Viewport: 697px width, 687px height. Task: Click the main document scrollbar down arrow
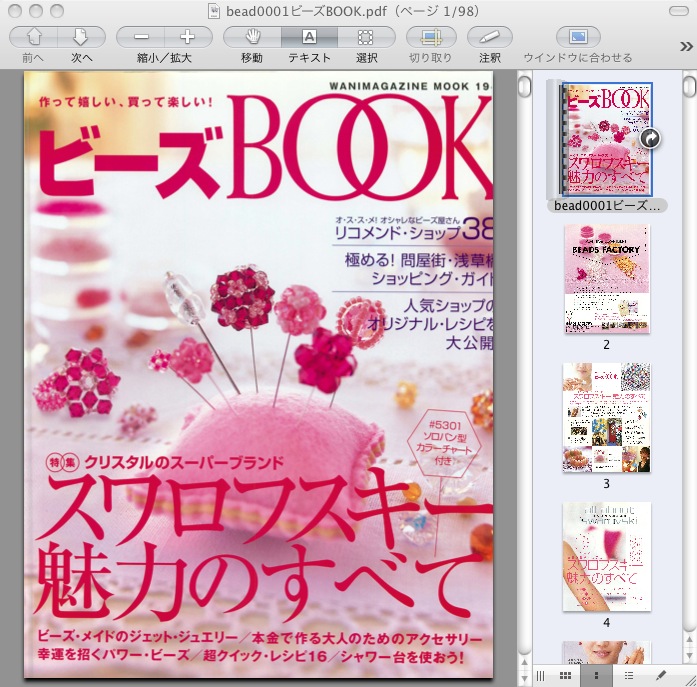tap(525, 678)
